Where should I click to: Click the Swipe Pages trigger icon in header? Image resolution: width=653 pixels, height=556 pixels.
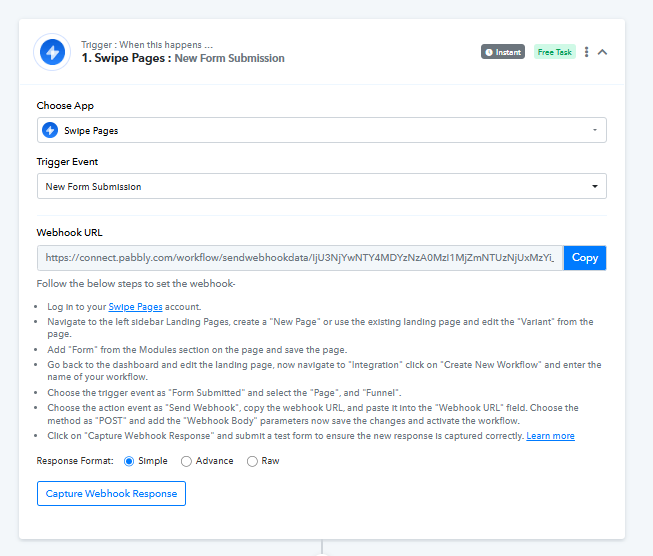52,52
